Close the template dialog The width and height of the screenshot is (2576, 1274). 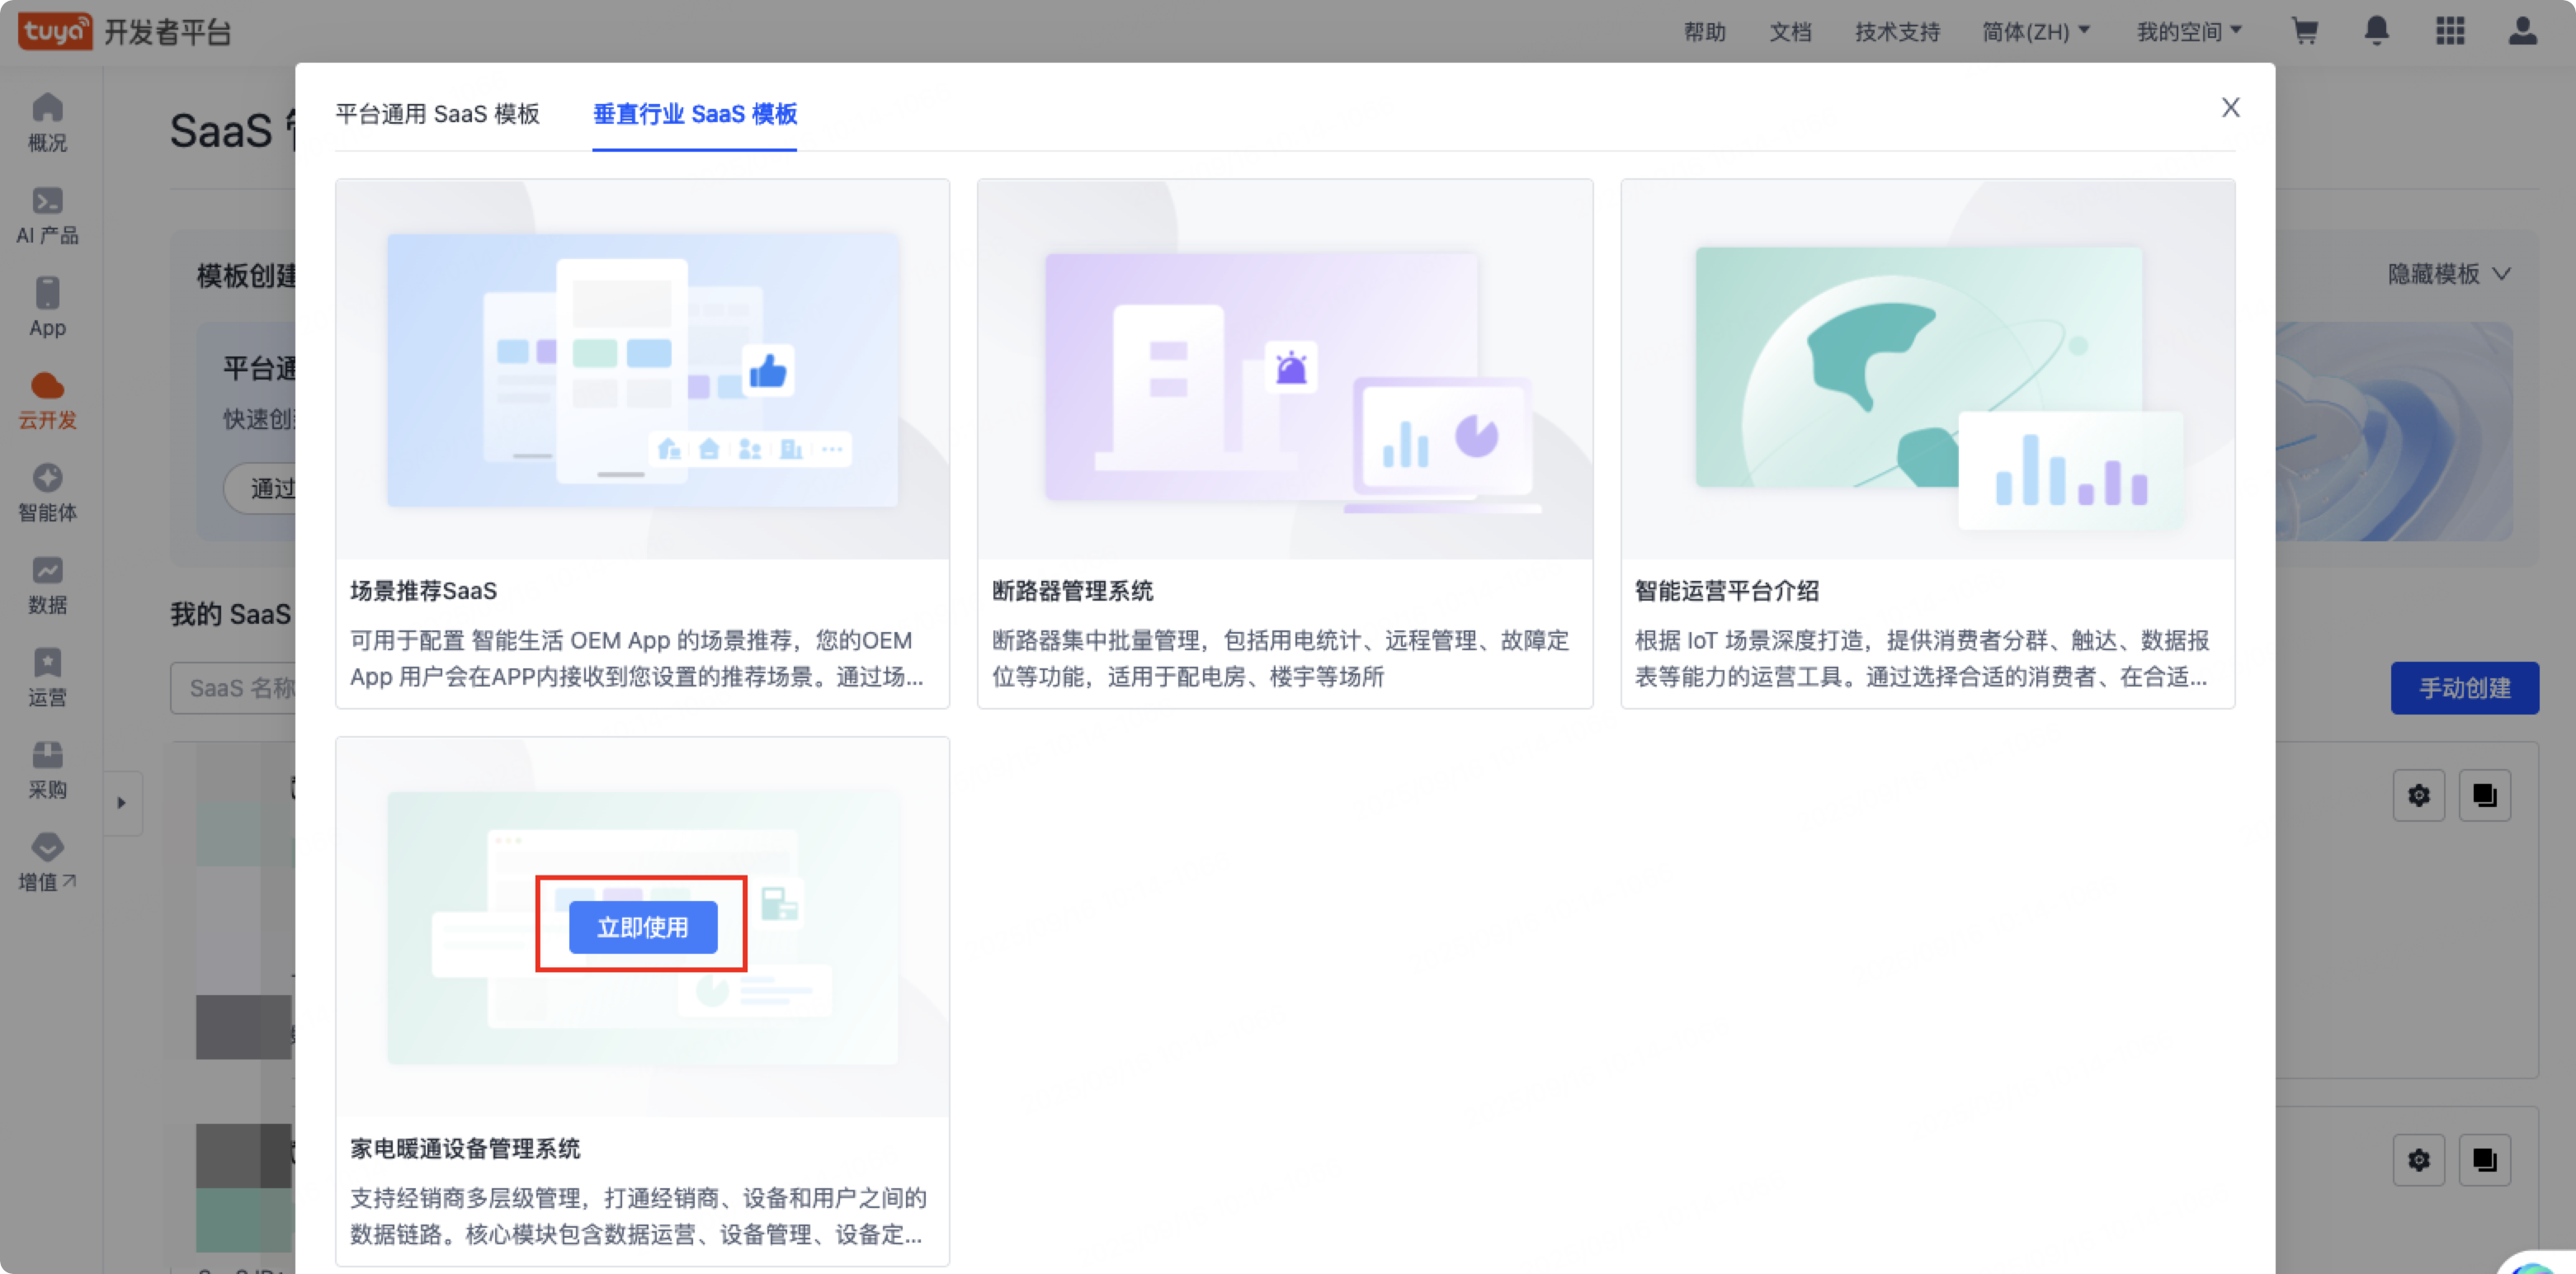click(2230, 107)
